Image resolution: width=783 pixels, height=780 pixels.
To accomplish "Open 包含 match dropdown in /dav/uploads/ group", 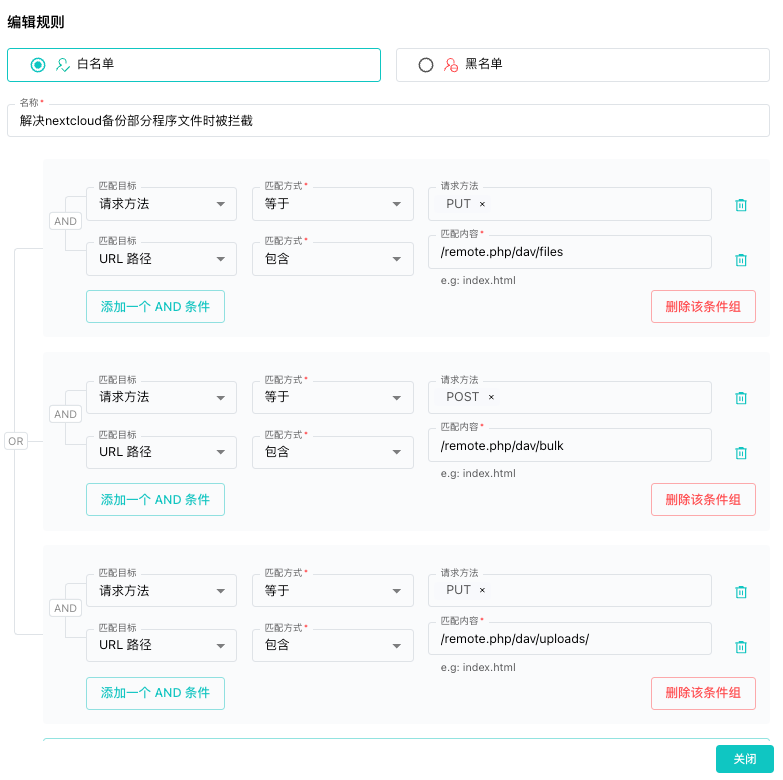I will click(333, 645).
